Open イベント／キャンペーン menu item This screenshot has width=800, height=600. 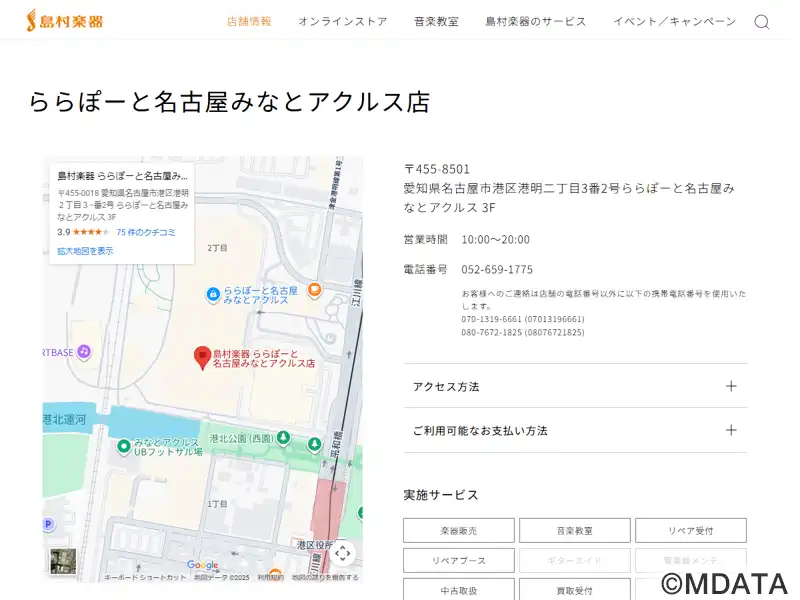pos(674,21)
